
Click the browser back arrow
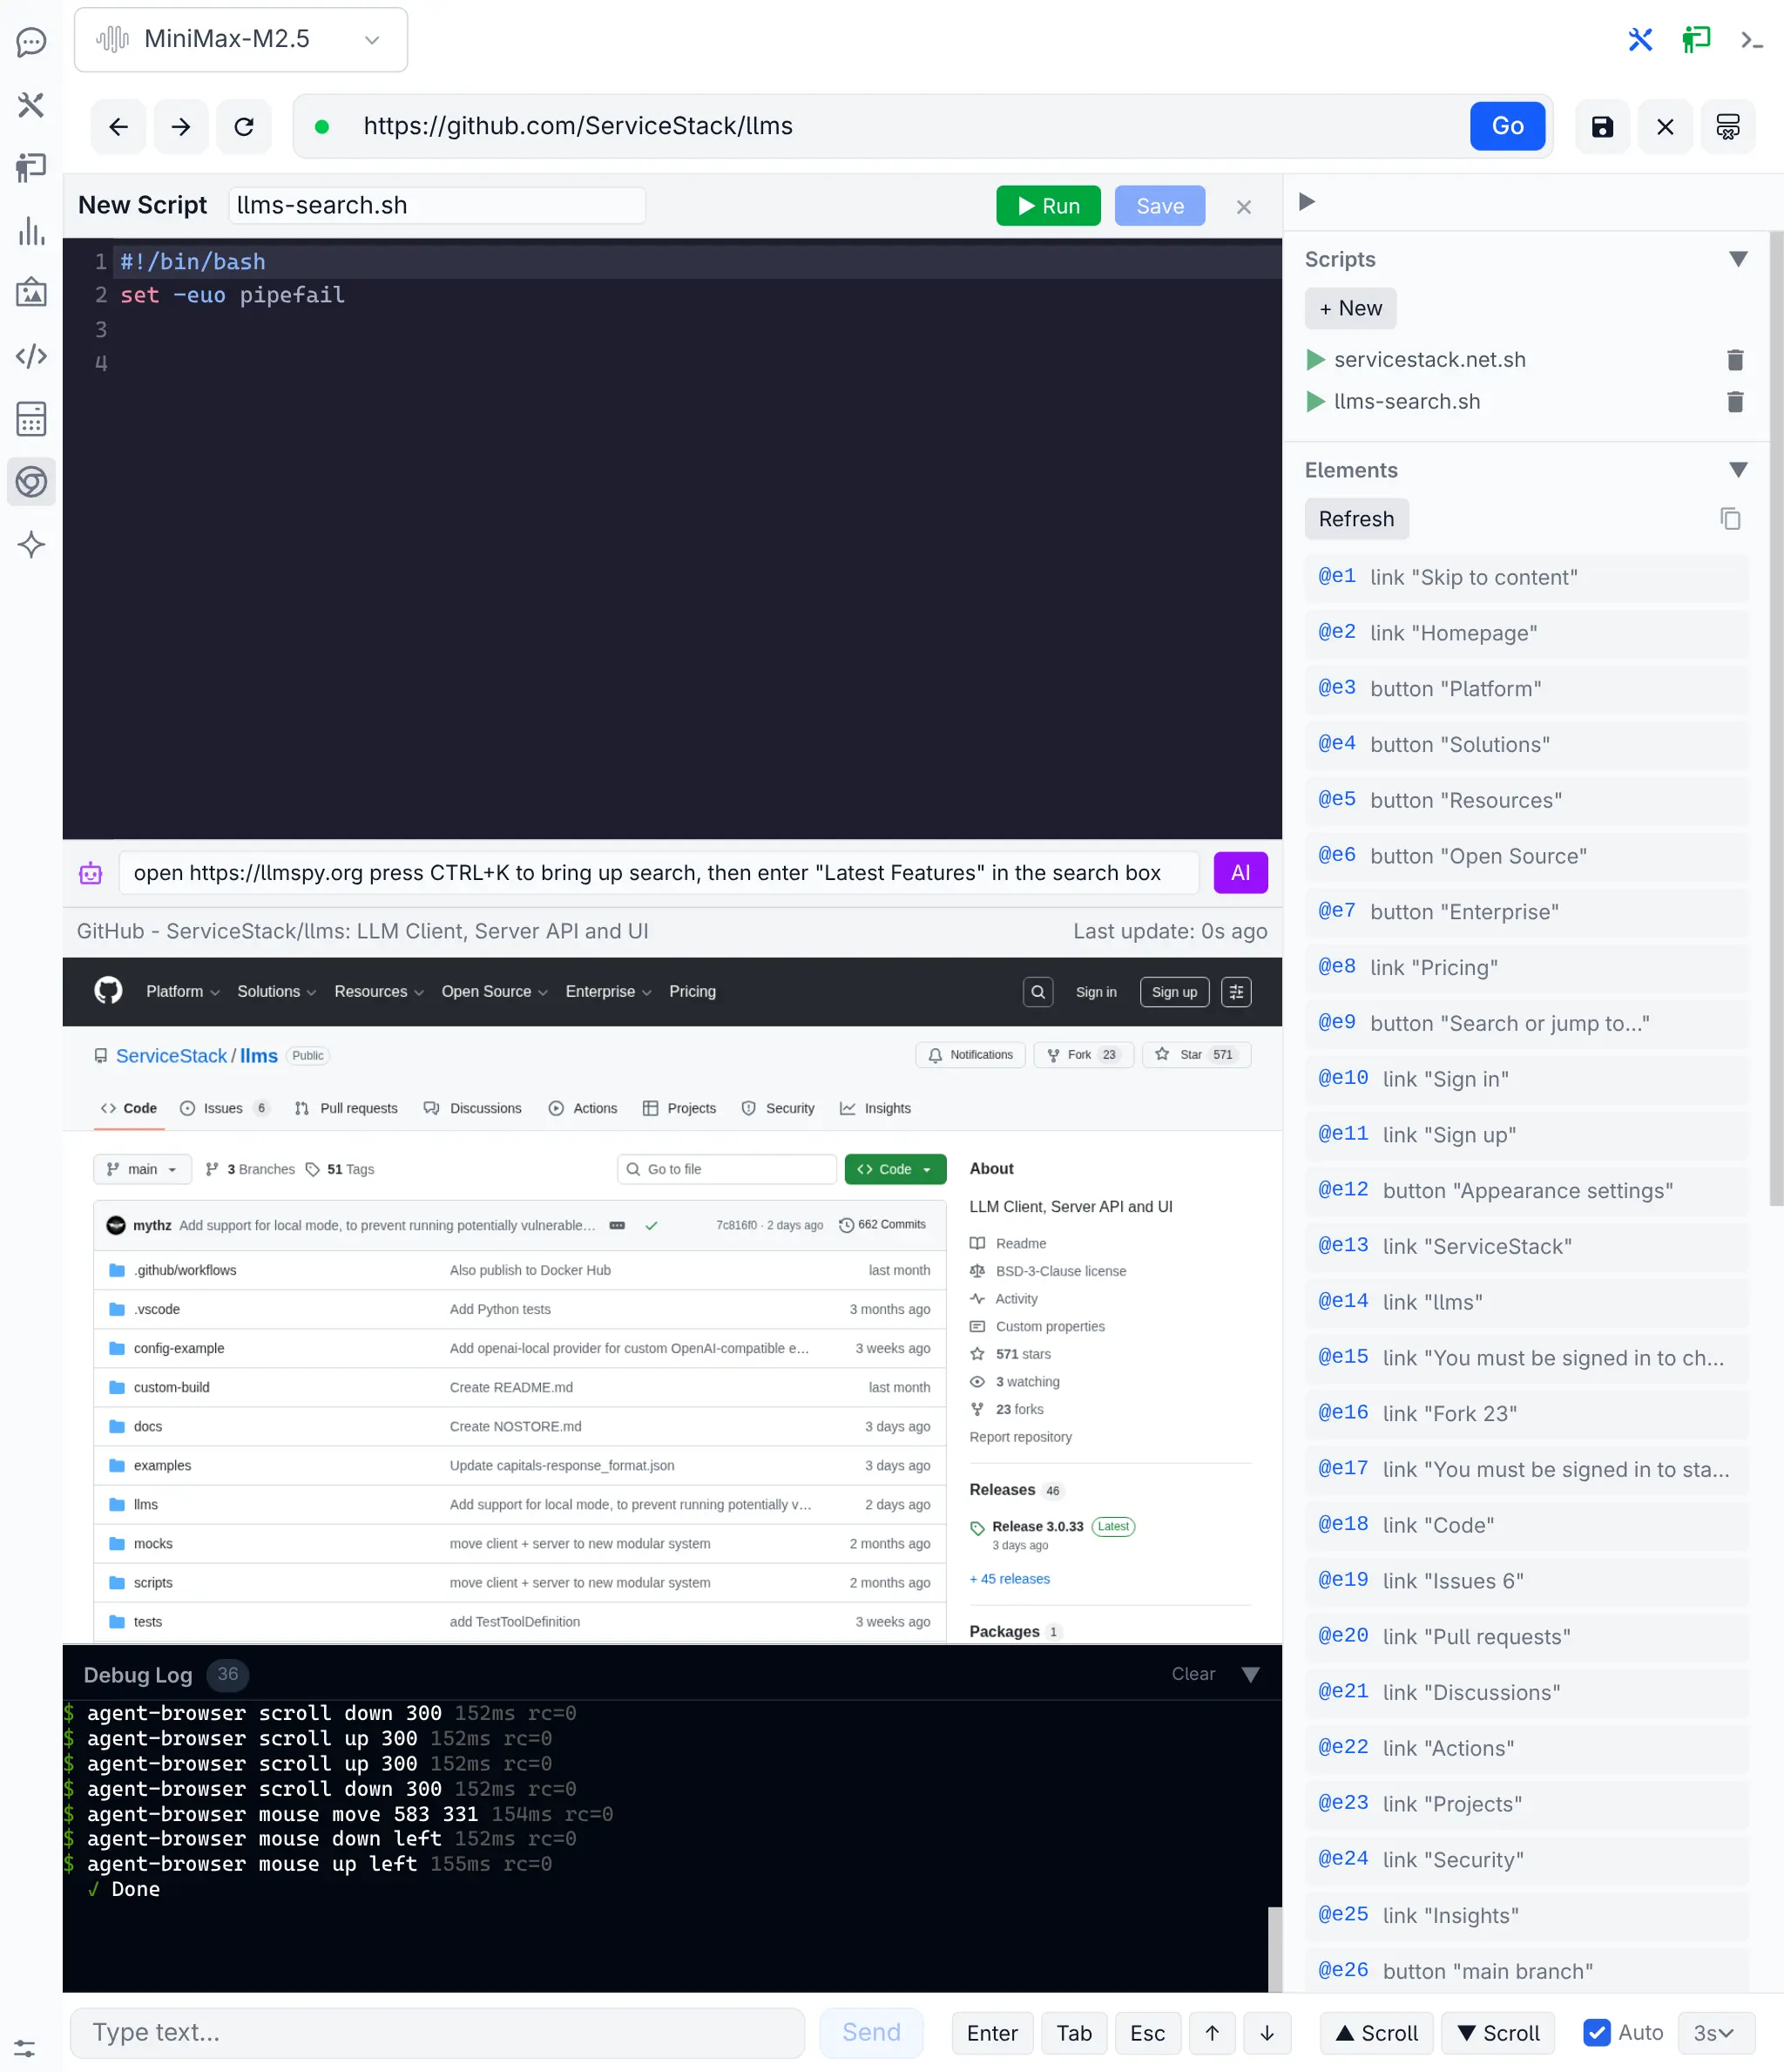click(118, 126)
